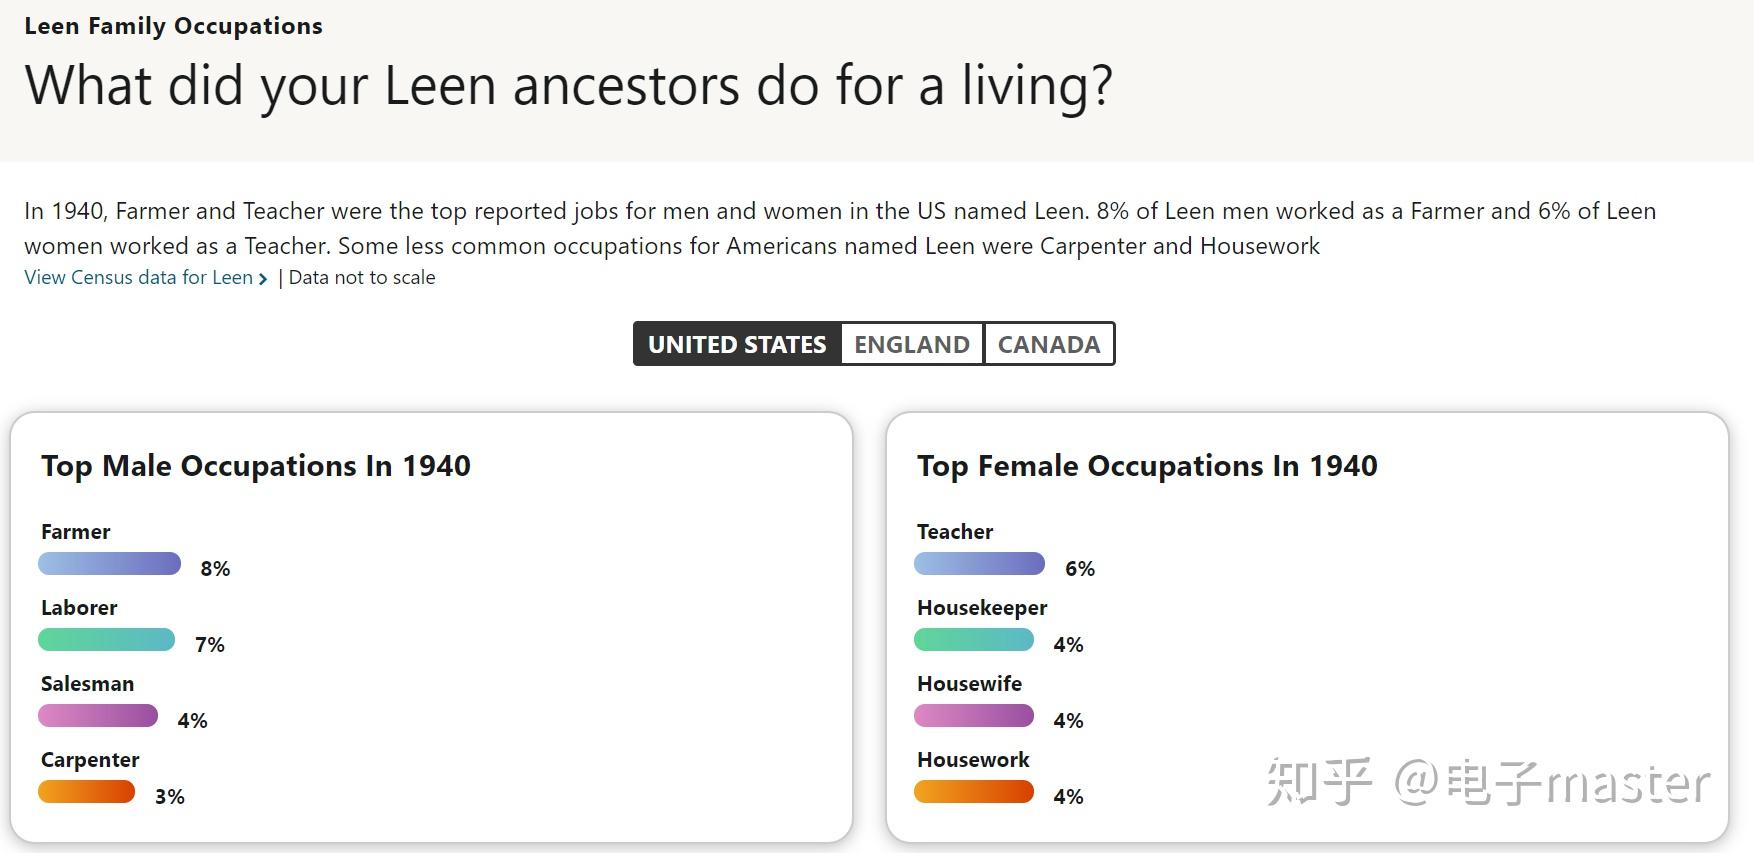Open View Census data for Leen link
Image resolution: width=1754 pixels, height=853 pixels.
tap(138, 278)
